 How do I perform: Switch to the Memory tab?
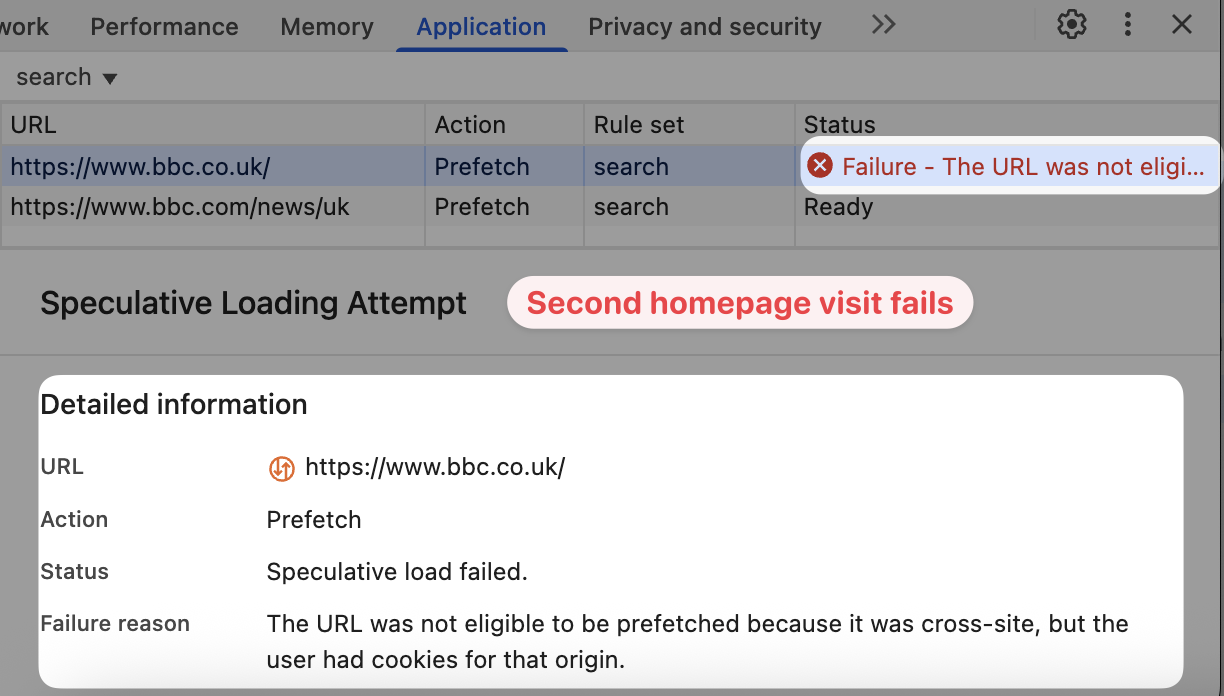pyautogui.click(x=327, y=27)
